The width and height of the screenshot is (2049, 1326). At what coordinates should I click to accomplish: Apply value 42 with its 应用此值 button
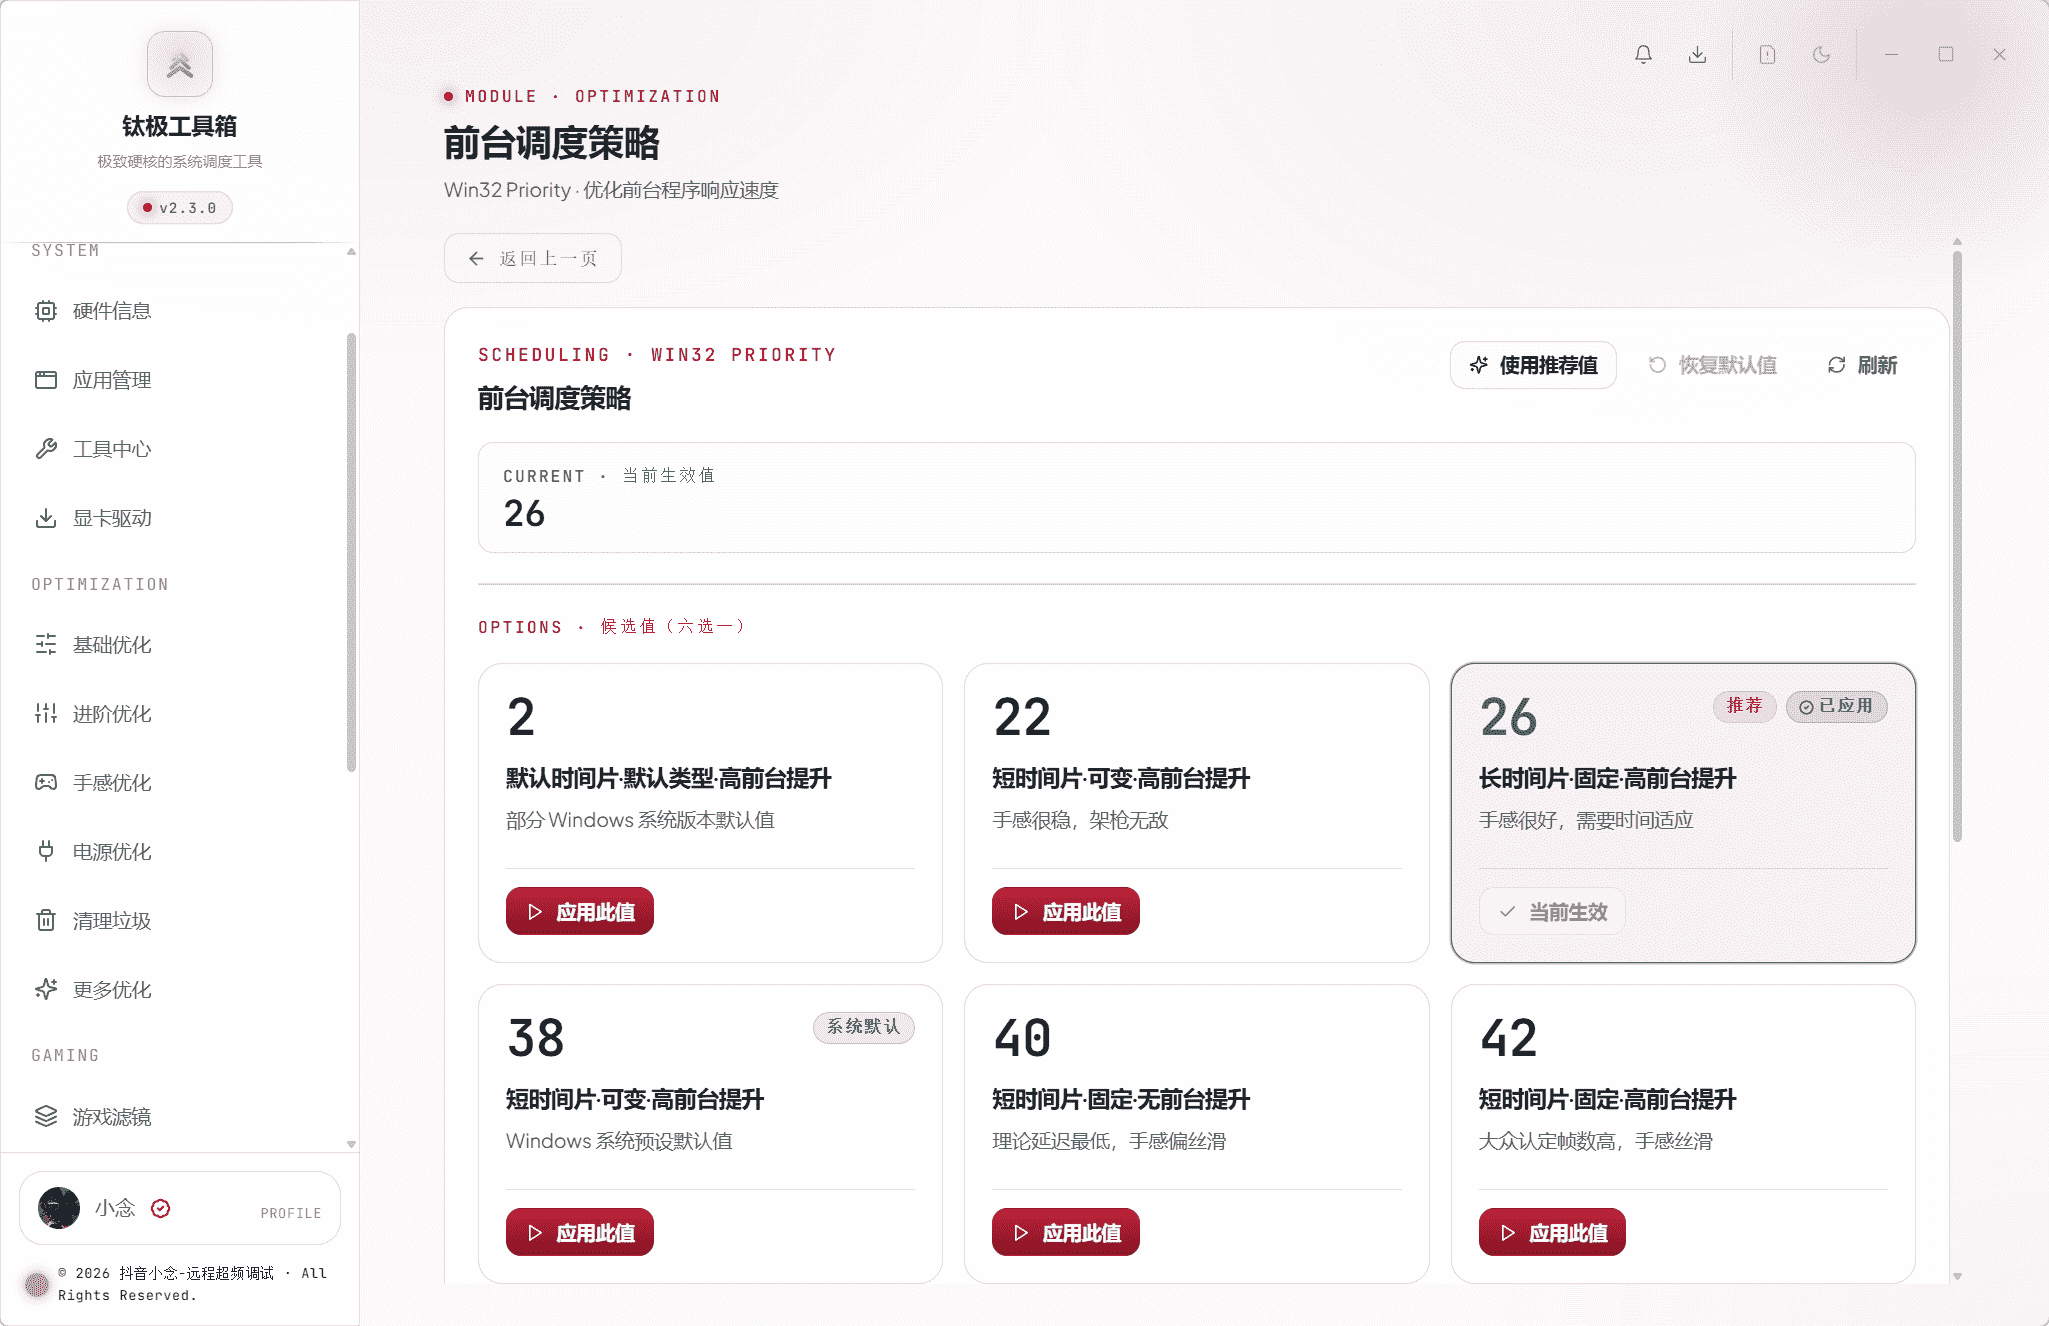[x=1552, y=1233]
